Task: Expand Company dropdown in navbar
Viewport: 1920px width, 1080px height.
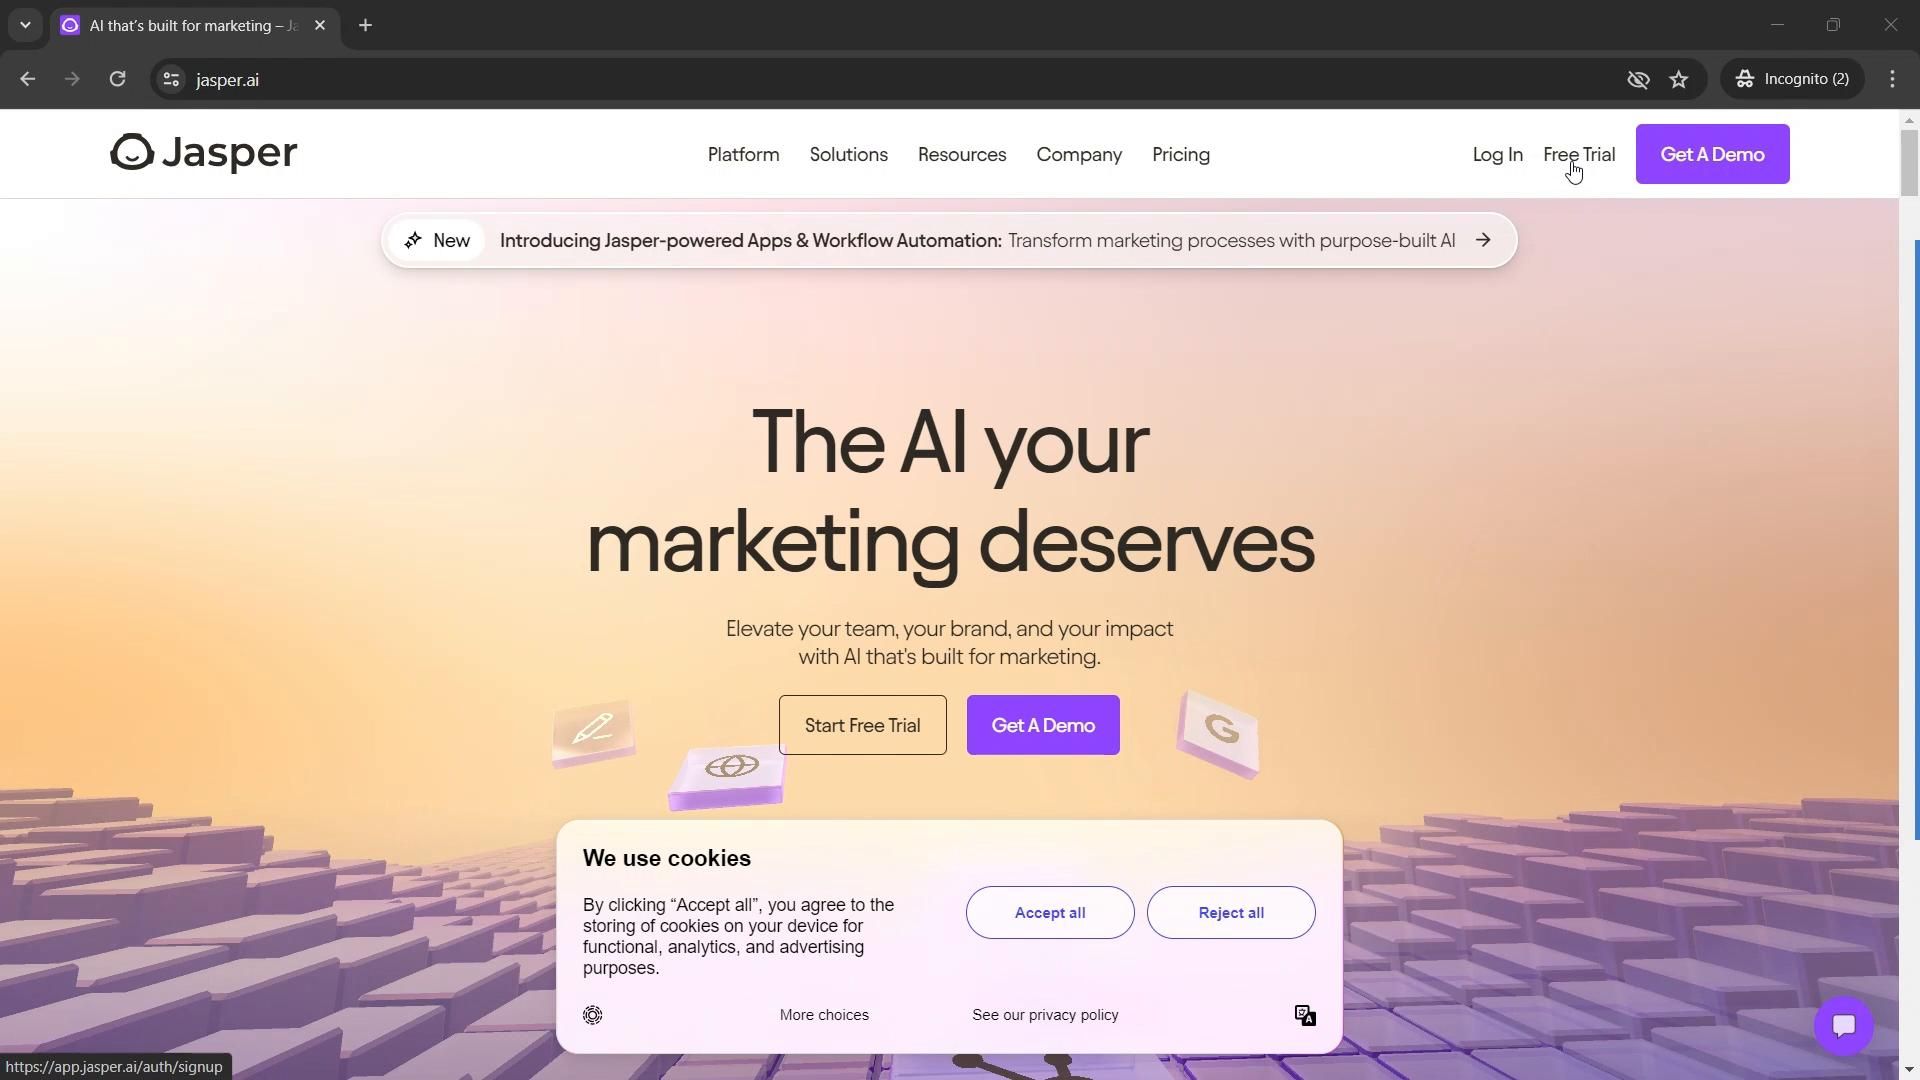Action: pyautogui.click(x=1081, y=154)
